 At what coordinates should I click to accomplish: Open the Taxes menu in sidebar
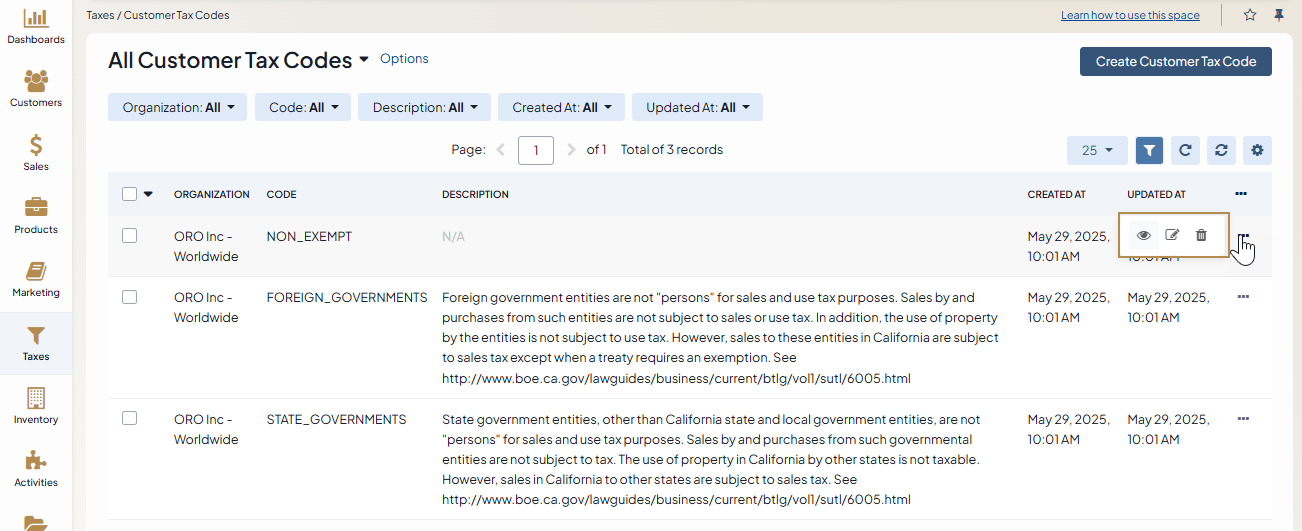coord(36,343)
